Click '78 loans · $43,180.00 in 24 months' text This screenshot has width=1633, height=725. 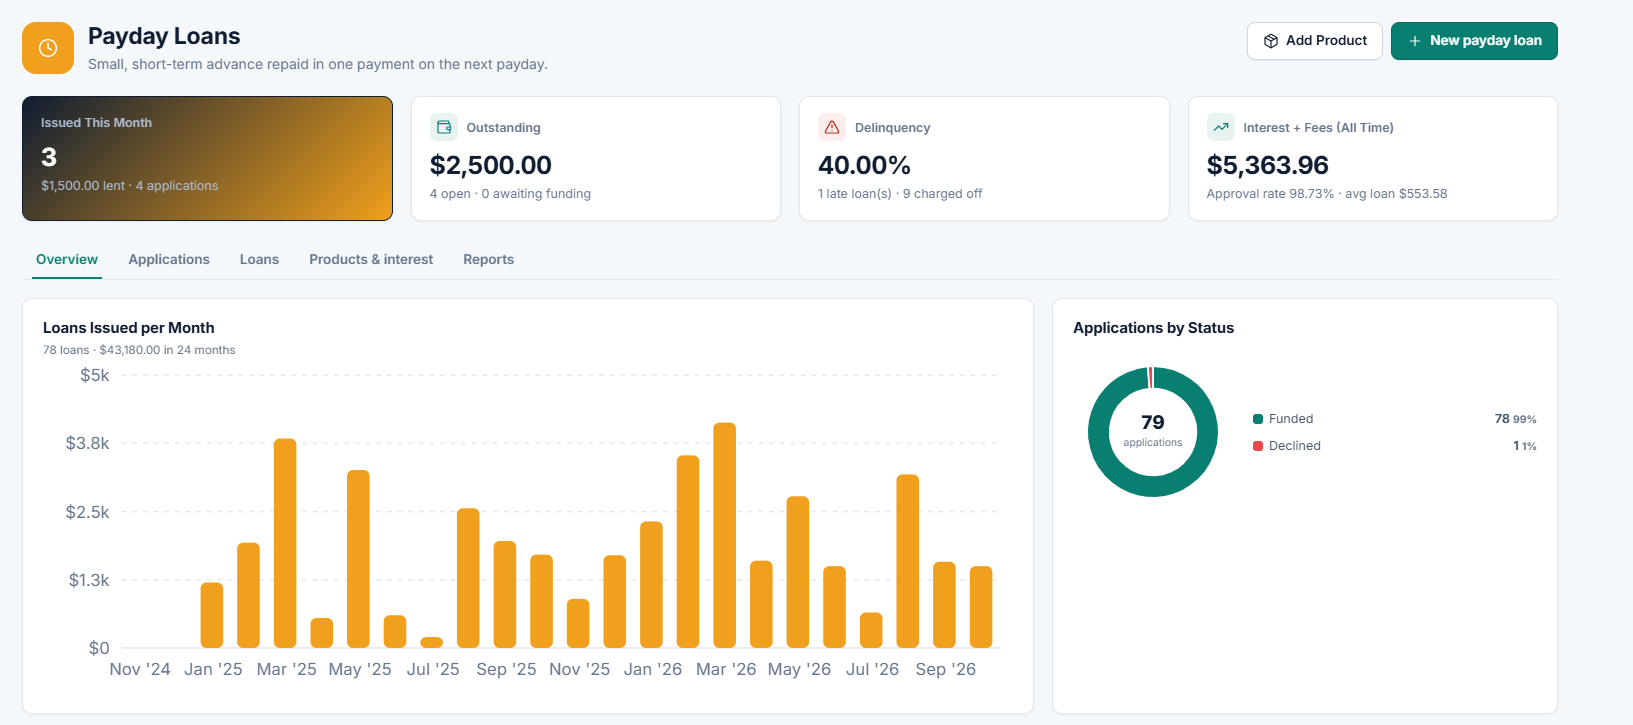[x=139, y=350]
